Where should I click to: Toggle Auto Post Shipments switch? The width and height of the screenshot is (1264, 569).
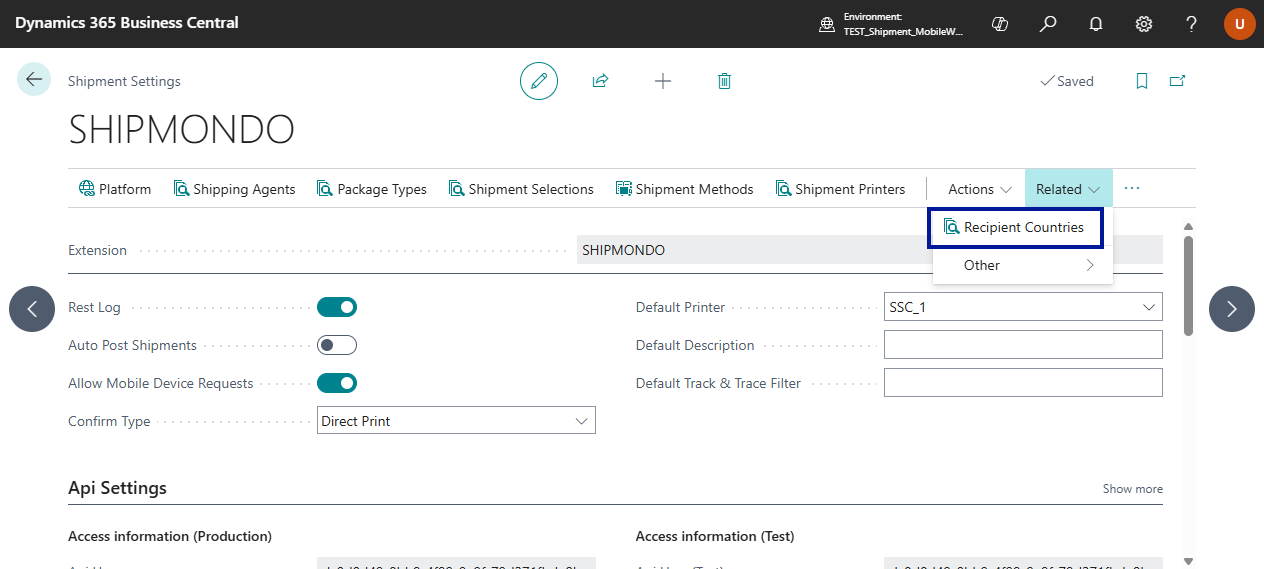pyautogui.click(x=337, y=345)
